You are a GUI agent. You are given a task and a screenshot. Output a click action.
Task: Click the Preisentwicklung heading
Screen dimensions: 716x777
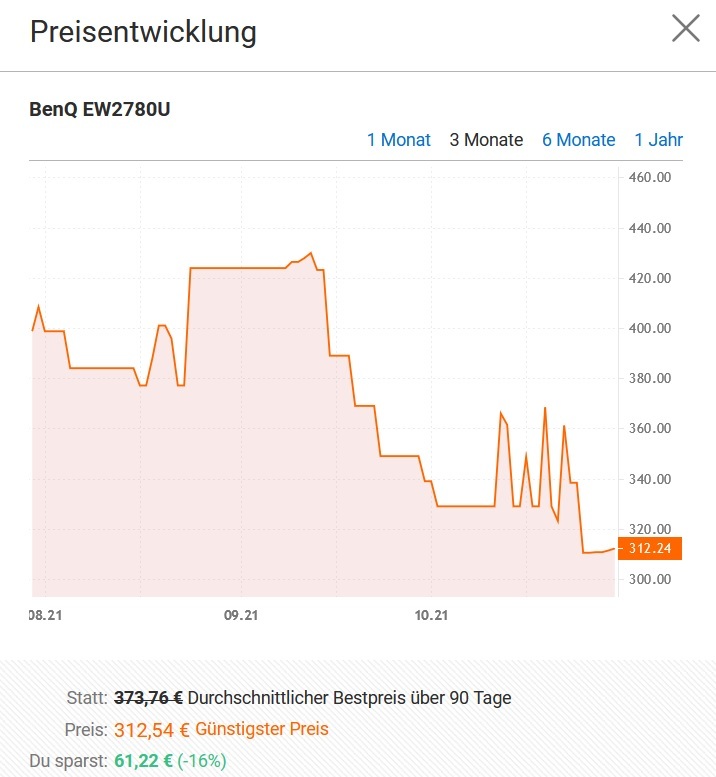pyautogui.click(x=143, y=32)
